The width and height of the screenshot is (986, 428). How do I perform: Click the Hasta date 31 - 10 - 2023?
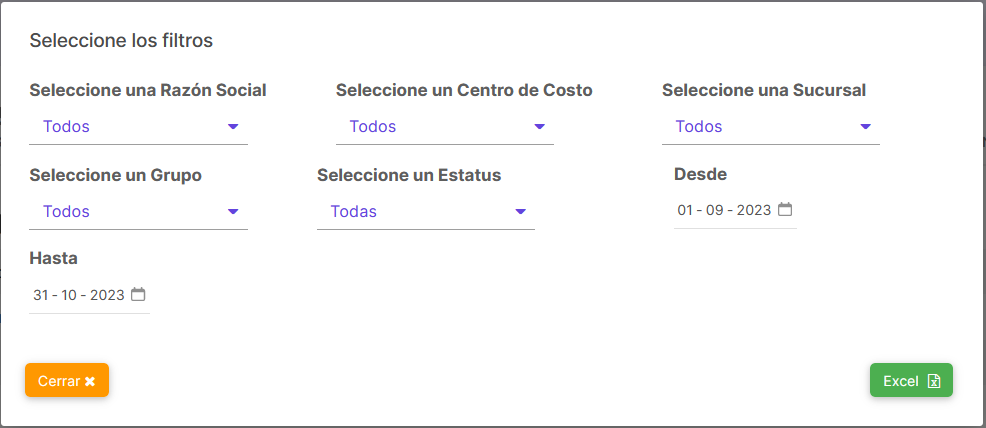(x=79, y=295)
